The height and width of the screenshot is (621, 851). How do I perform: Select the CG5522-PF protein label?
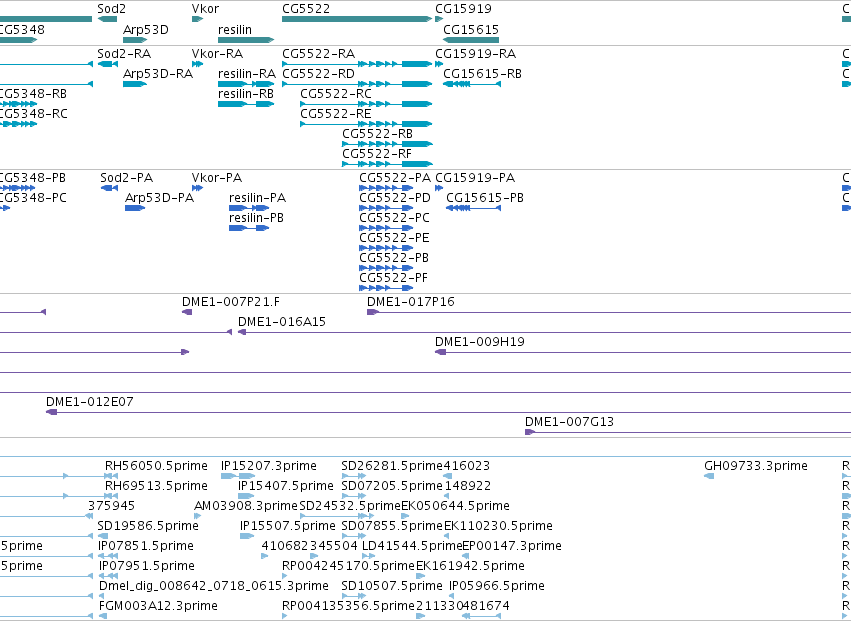[394, 278]
